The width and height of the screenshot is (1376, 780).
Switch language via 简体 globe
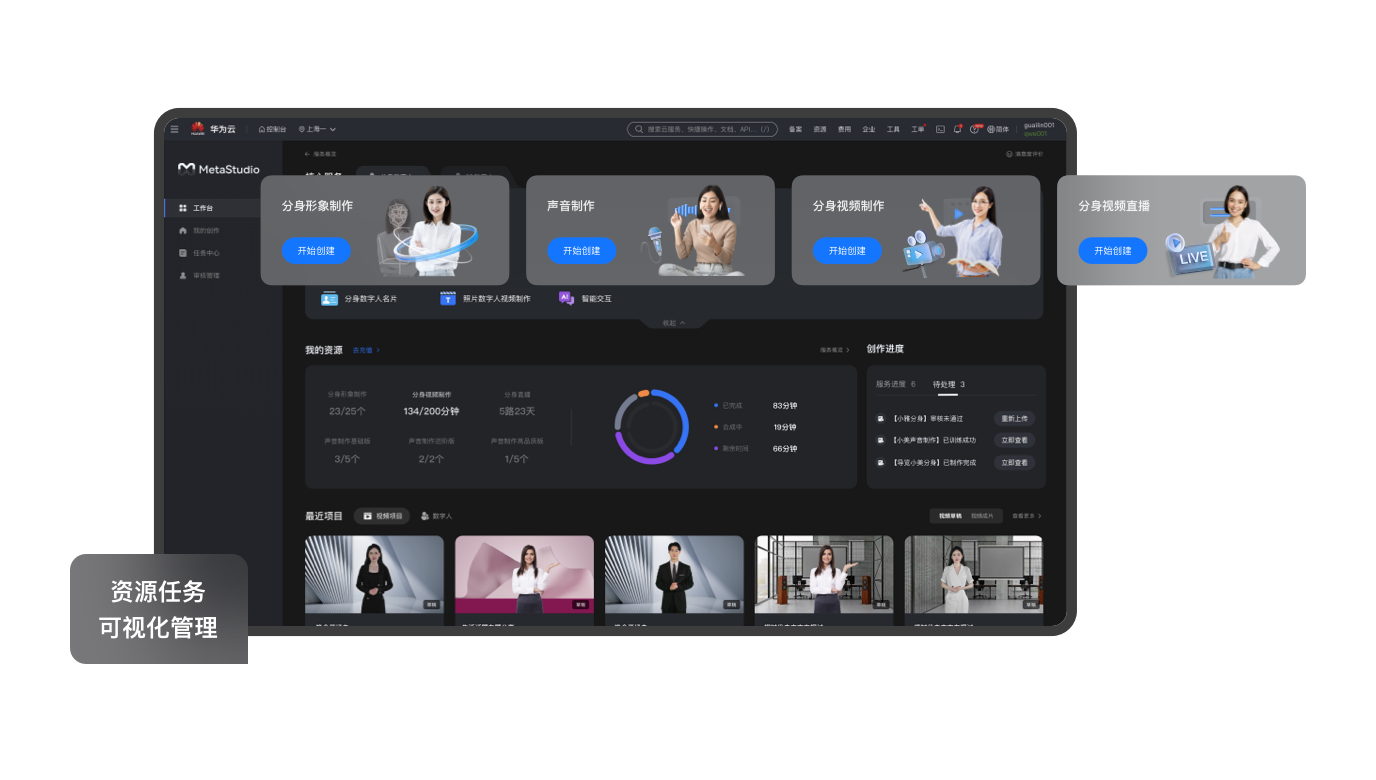pyautogui.click(x=998, y=129)
